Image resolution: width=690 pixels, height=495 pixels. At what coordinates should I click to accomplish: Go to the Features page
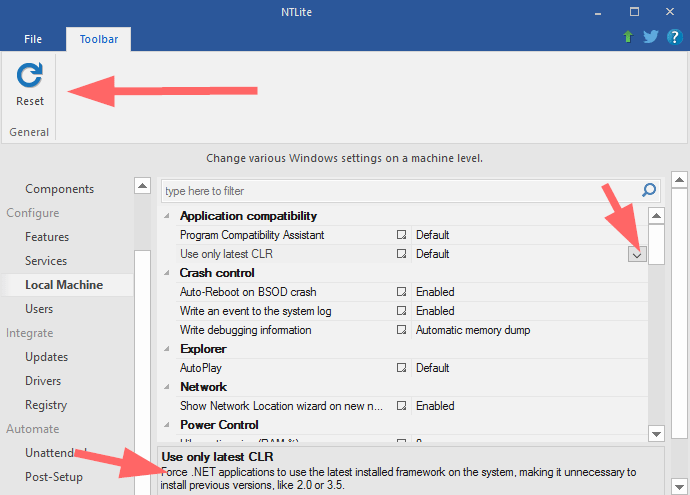(47, 237)
